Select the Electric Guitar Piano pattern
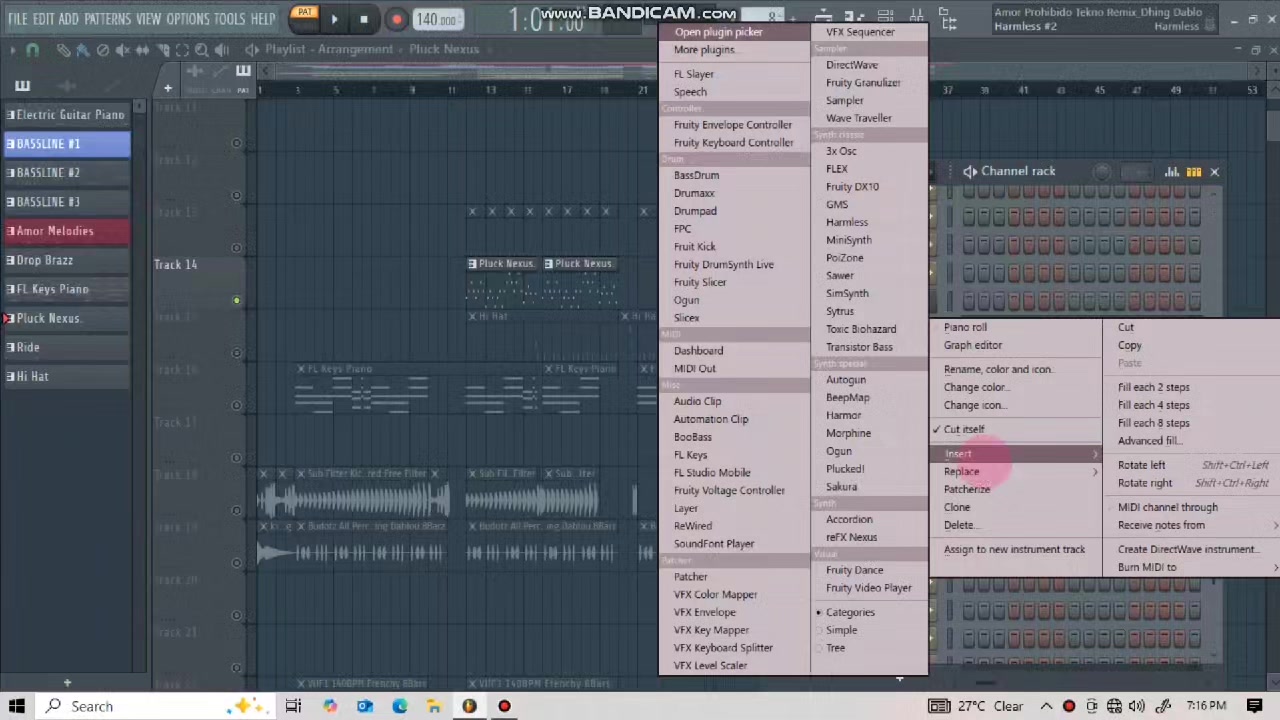The width and height of the screenshot is (1280, 720). [x=66, y=115]
